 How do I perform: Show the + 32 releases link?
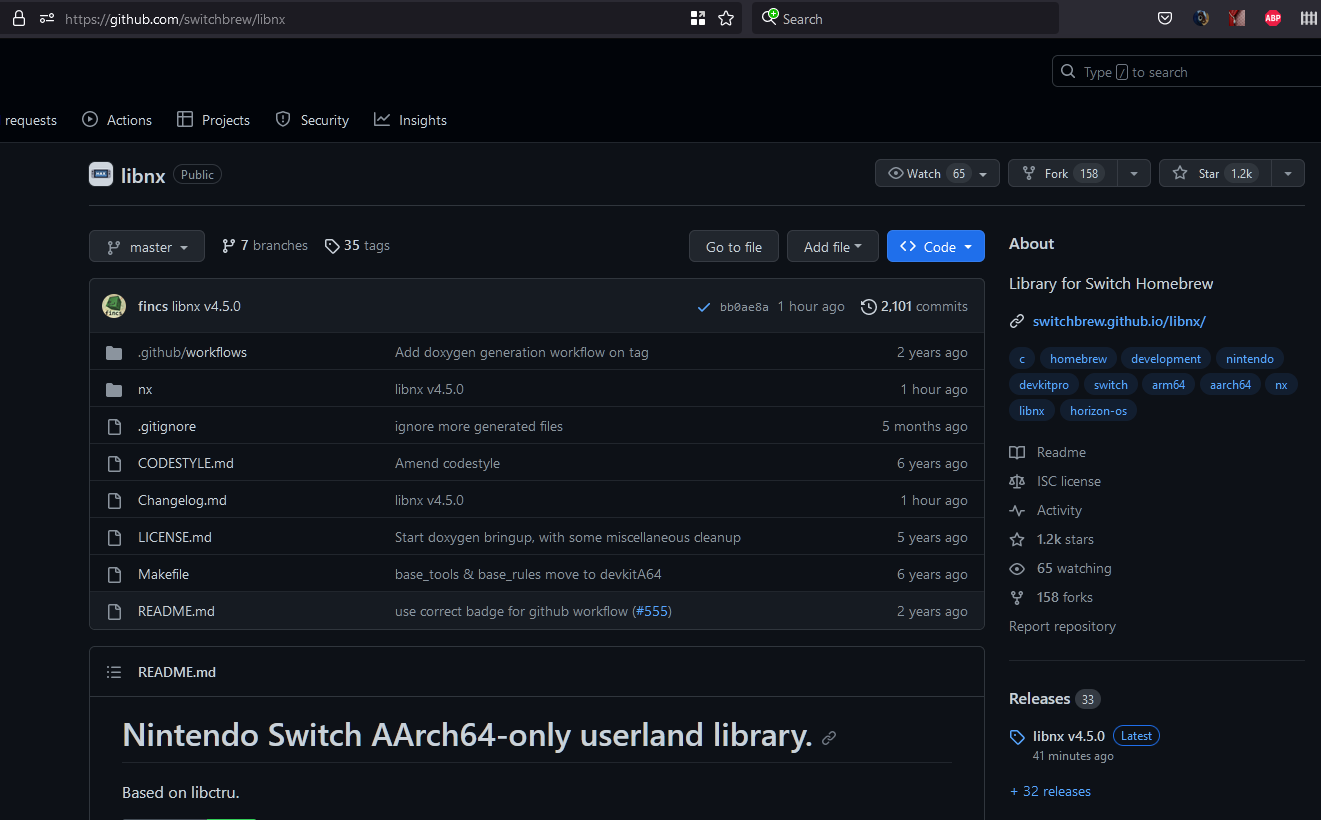click(x=1050, y=791)
